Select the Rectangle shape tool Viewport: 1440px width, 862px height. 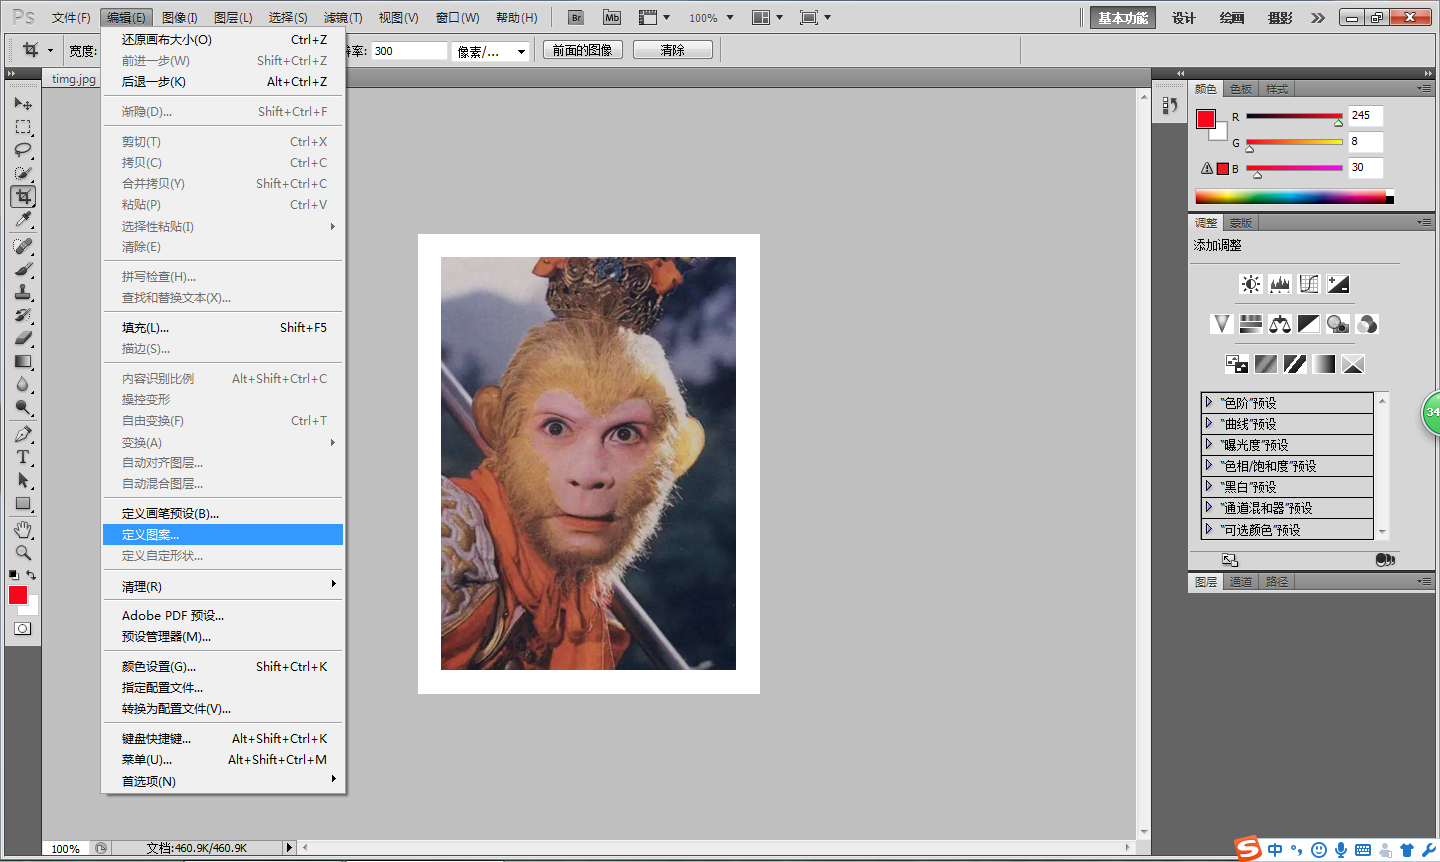click(23, 503)
